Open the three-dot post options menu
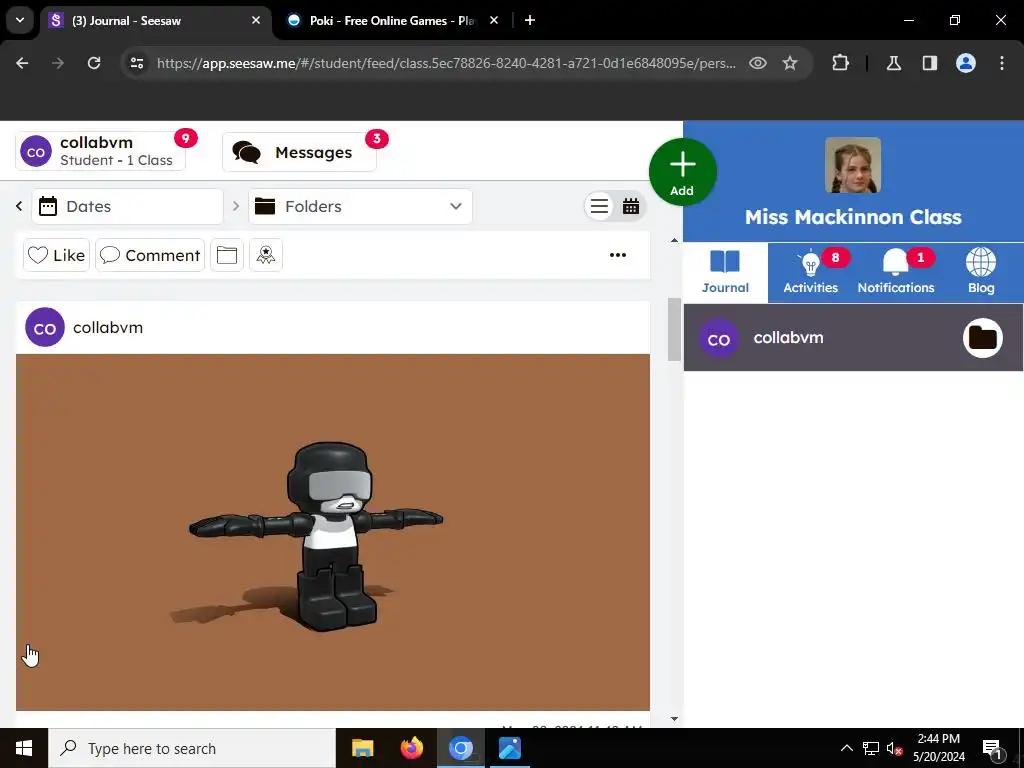 pyautogui.click(x=618, y=255)
